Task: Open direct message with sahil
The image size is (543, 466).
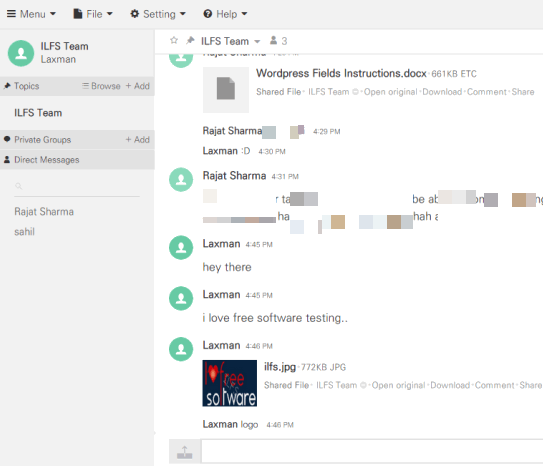Action: [24, 232]
